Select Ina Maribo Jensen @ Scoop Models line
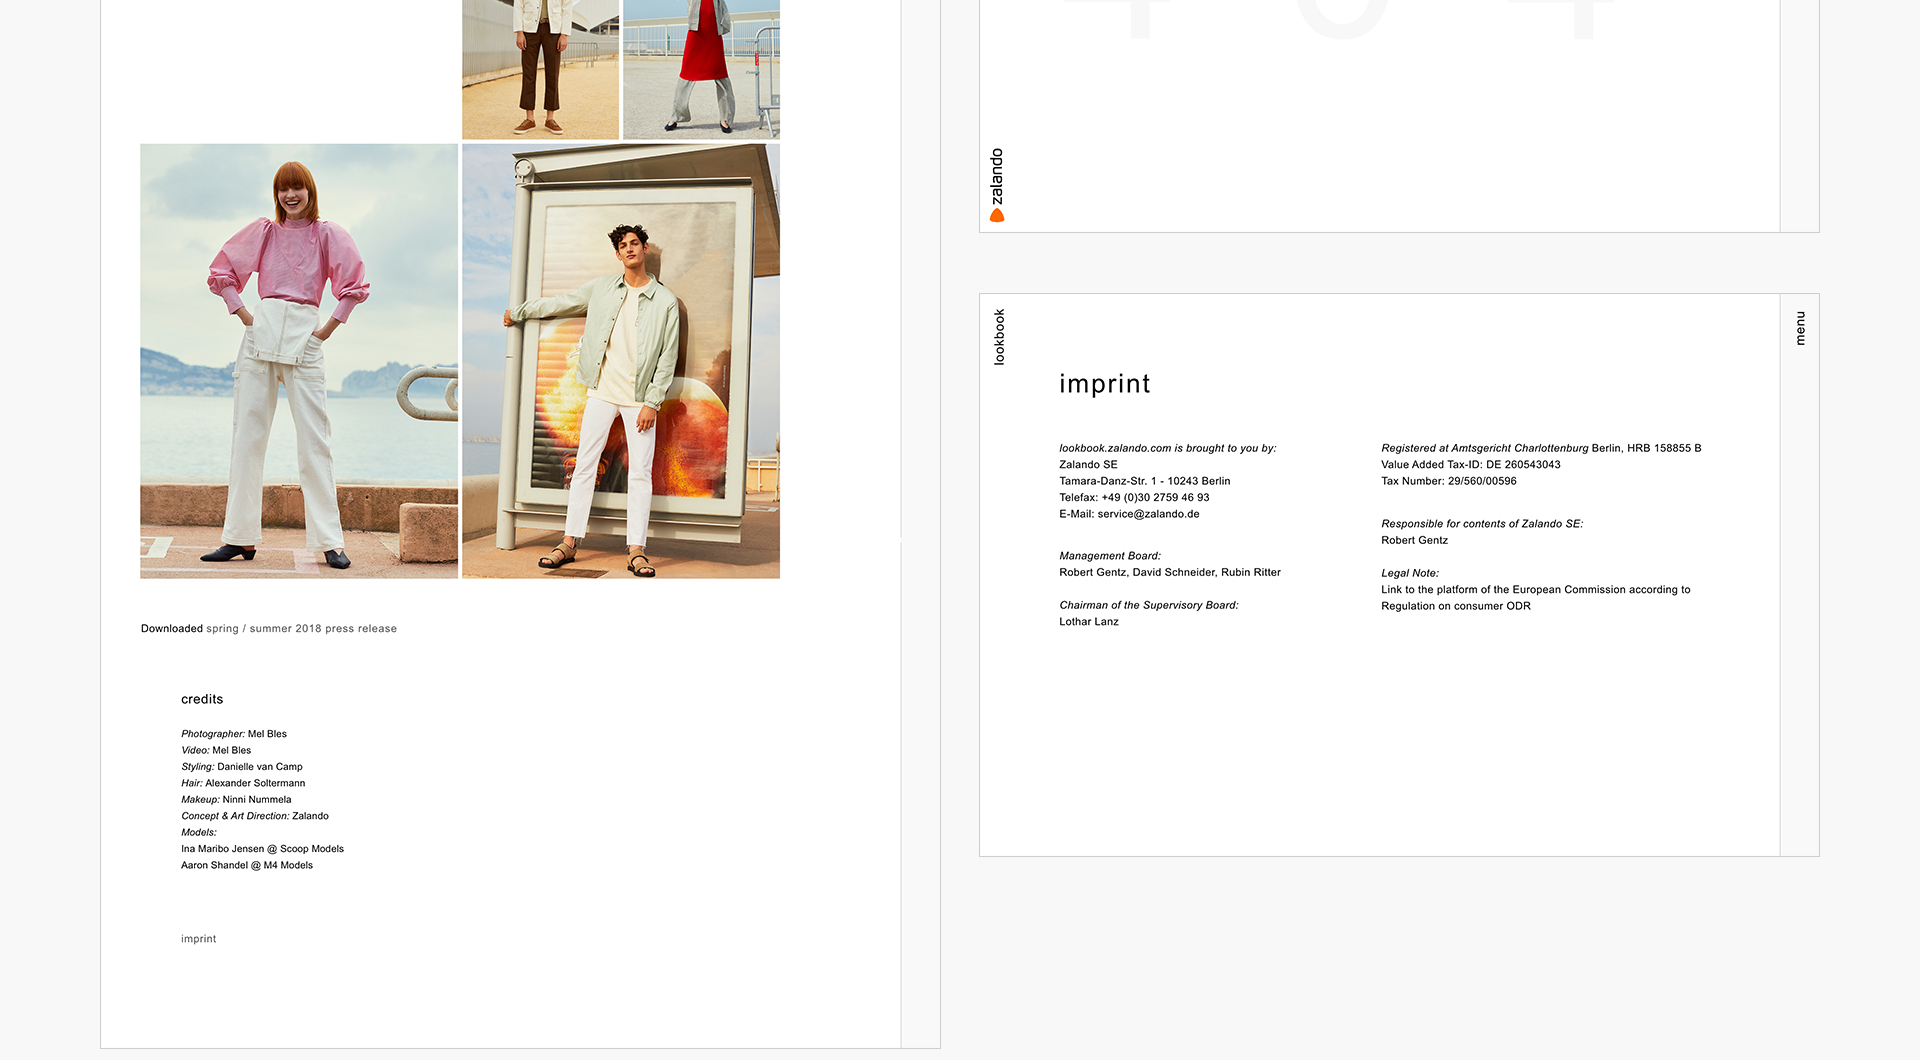The image size is (1920, 1060). 262,849
